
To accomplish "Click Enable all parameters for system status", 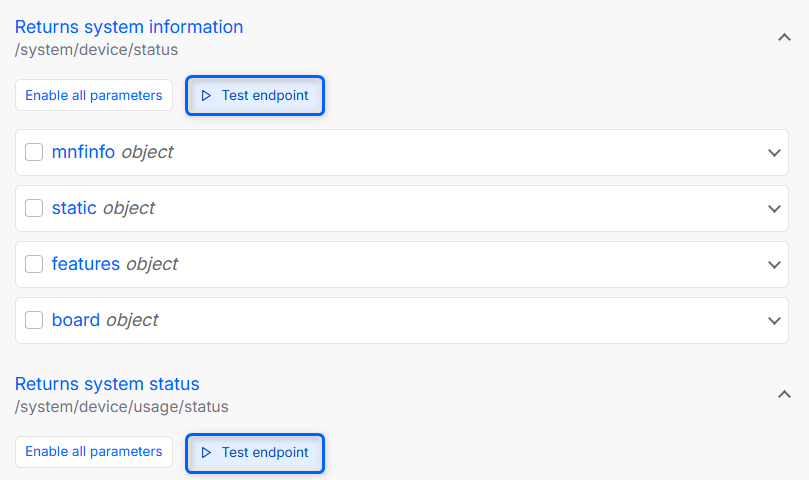I will (x=94, y=452).
